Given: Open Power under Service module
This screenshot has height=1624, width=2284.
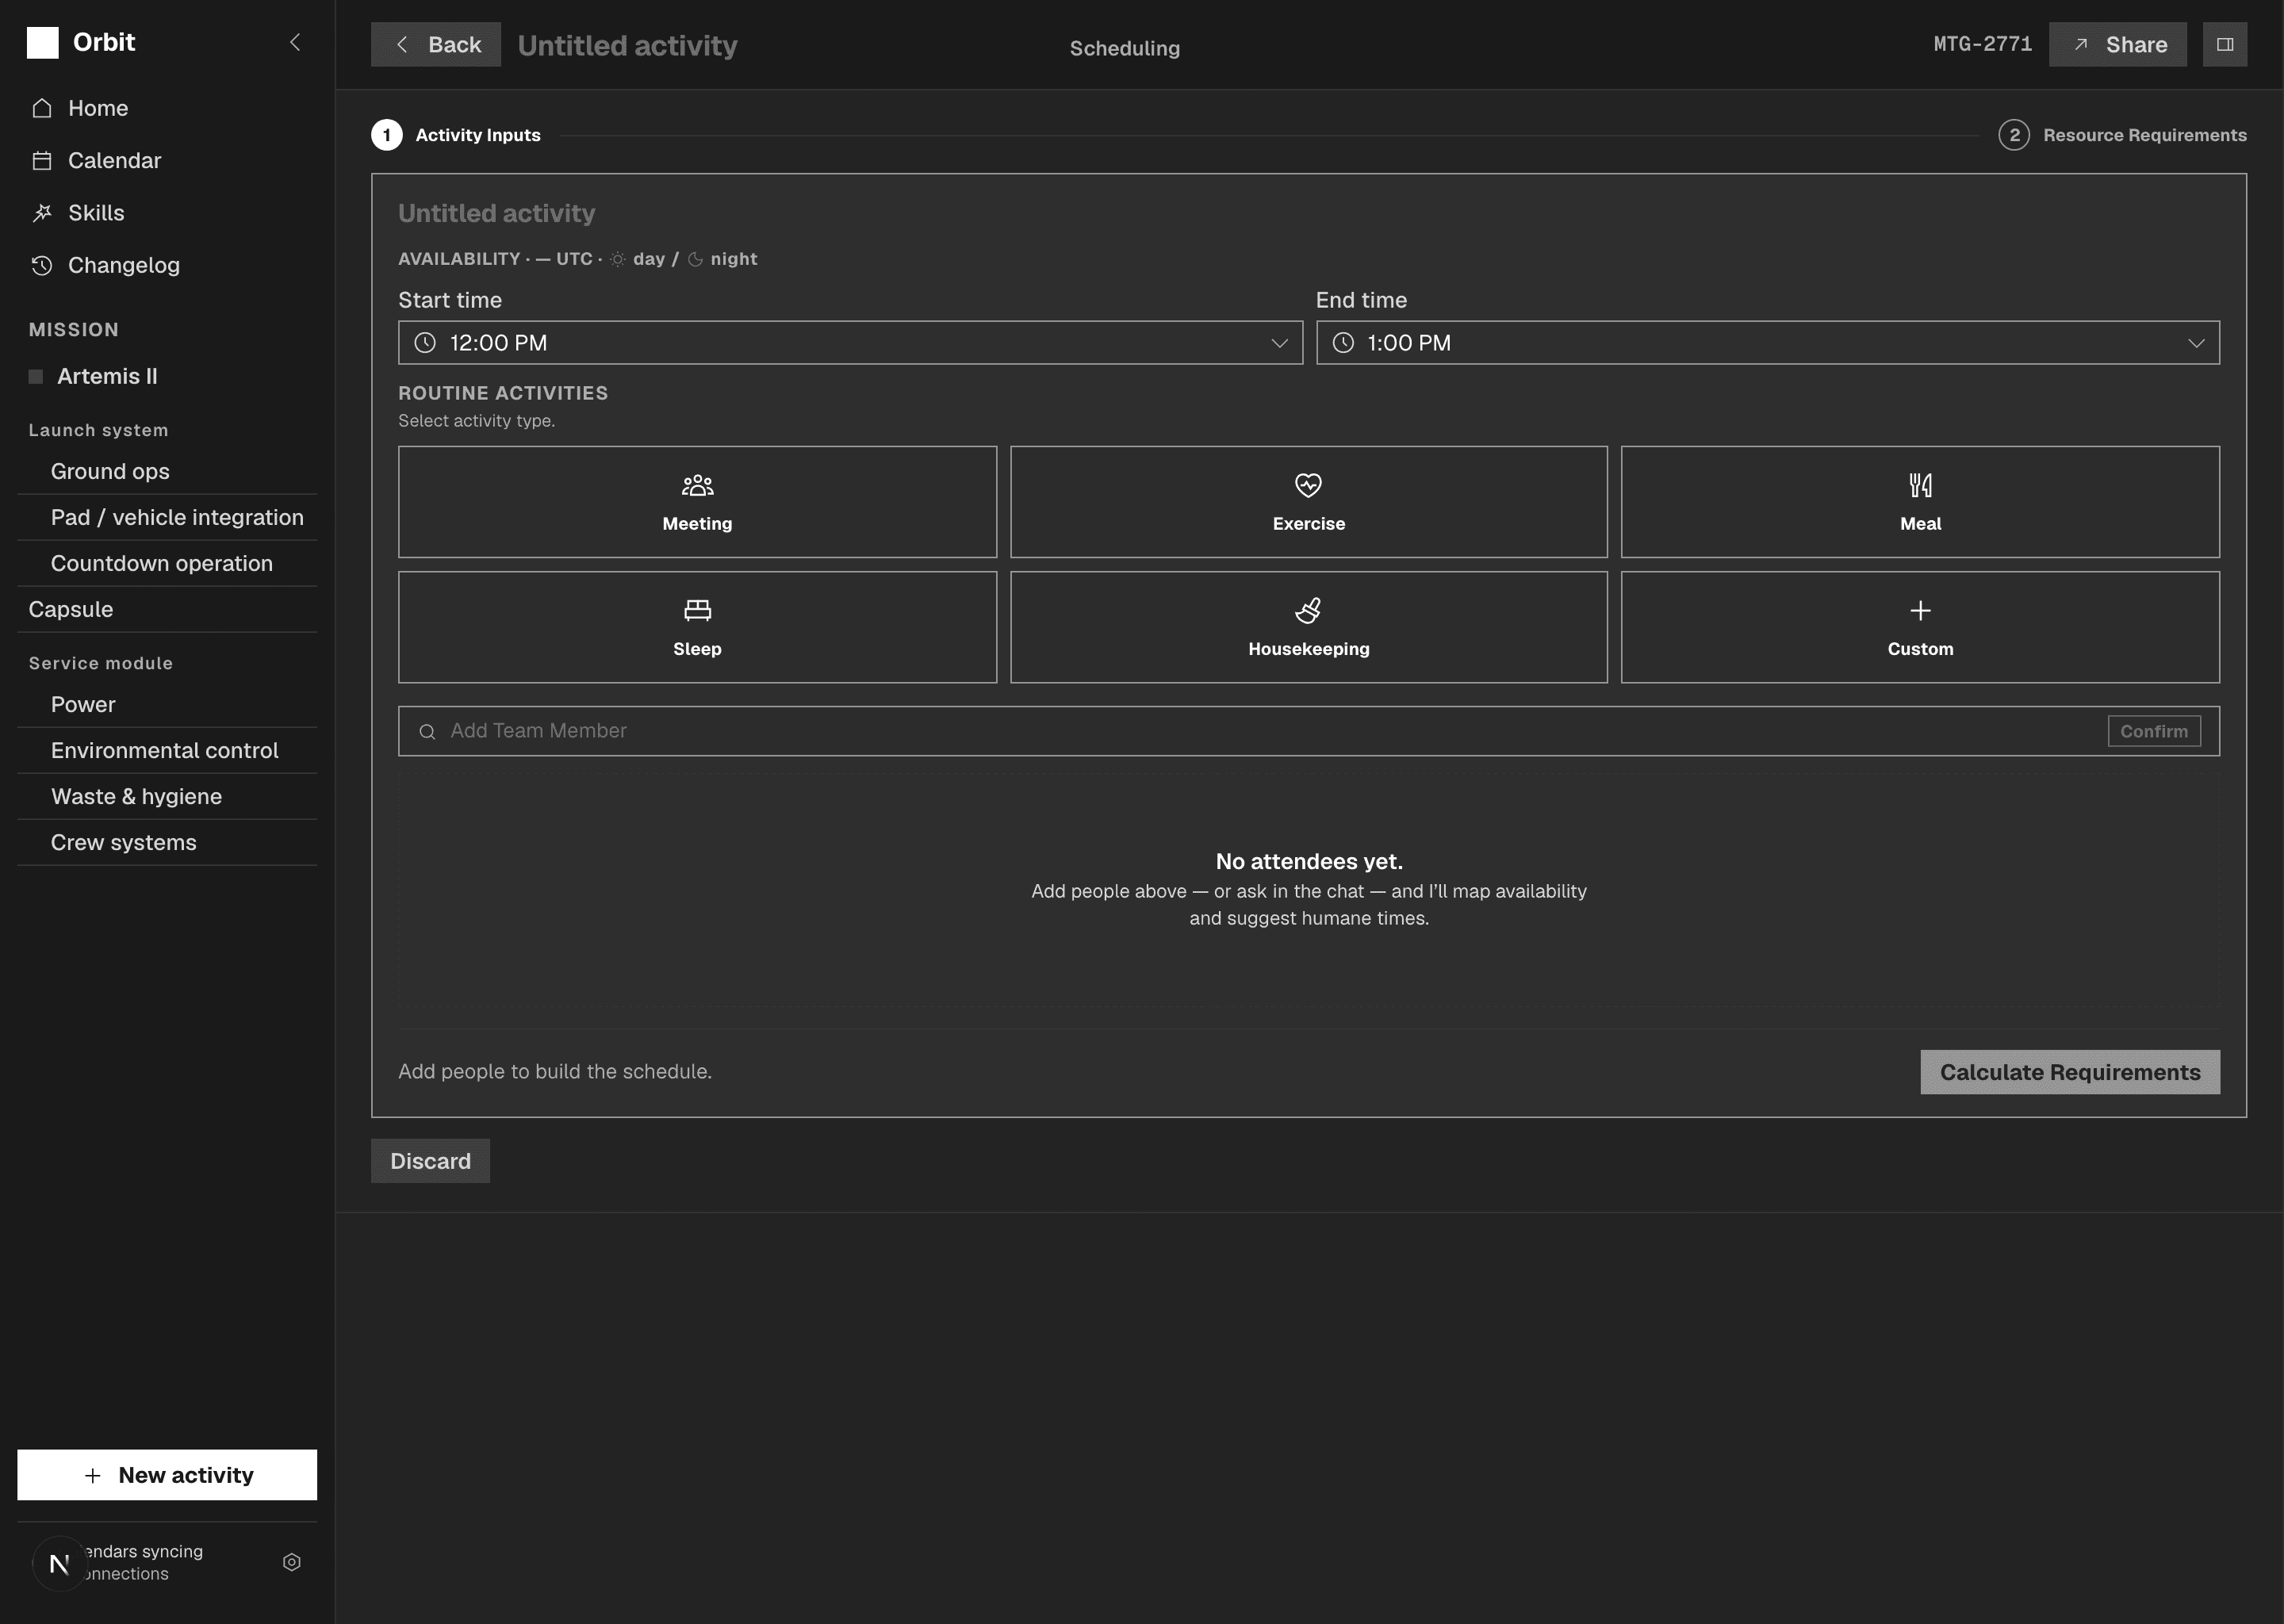Looking at the screenshot, I should pyautogui.click(x=167, y=704).
